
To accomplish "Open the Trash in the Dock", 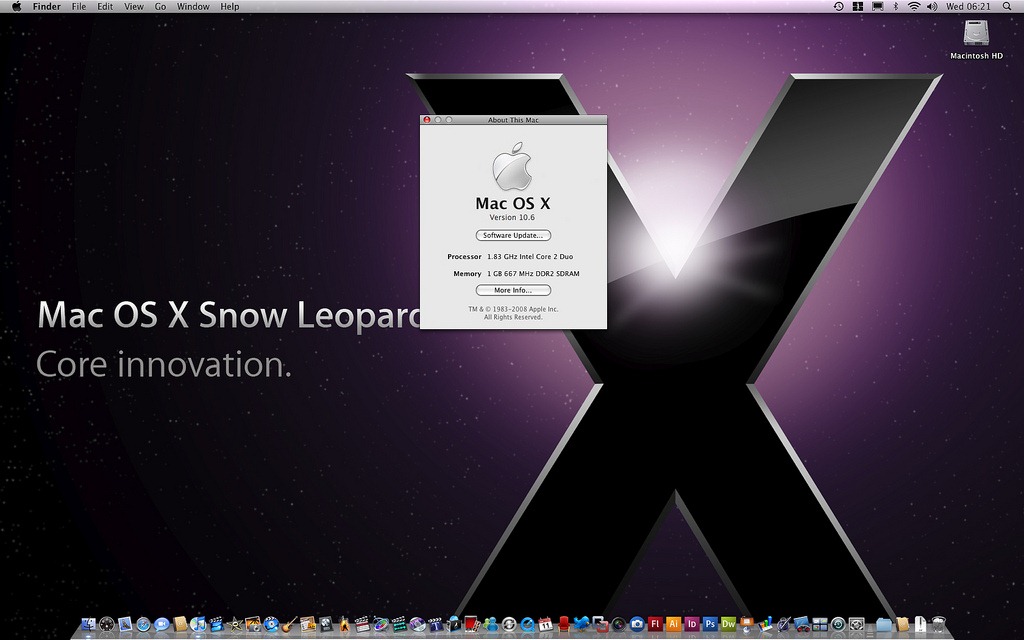I will pos(938,624).
